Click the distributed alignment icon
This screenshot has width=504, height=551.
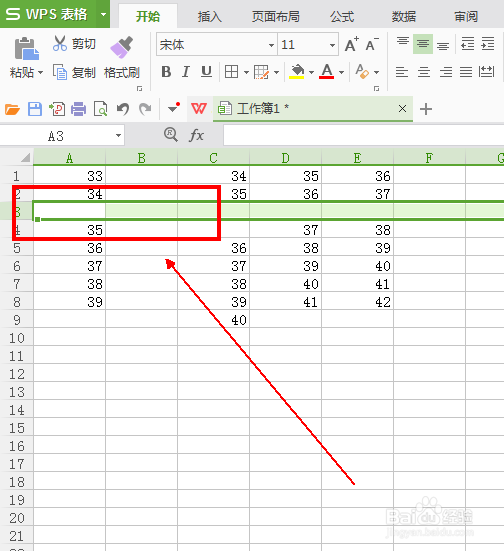point(486,72)
